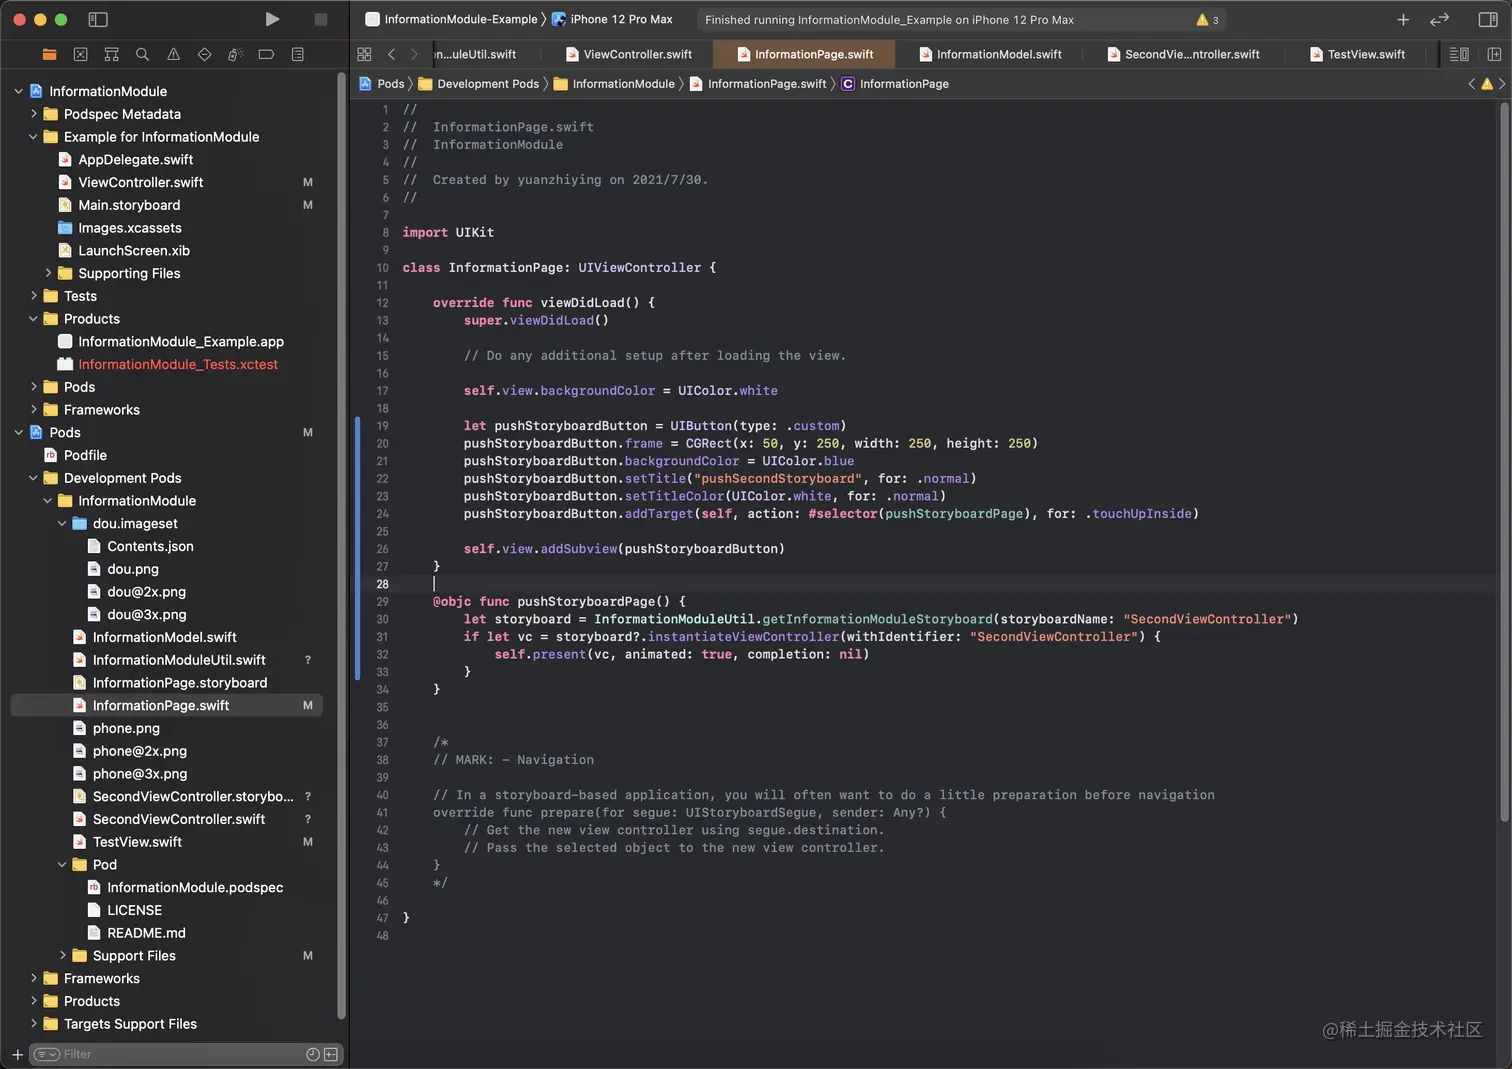Open Development Pods breadcrumb in jump bar

point(479,84)
